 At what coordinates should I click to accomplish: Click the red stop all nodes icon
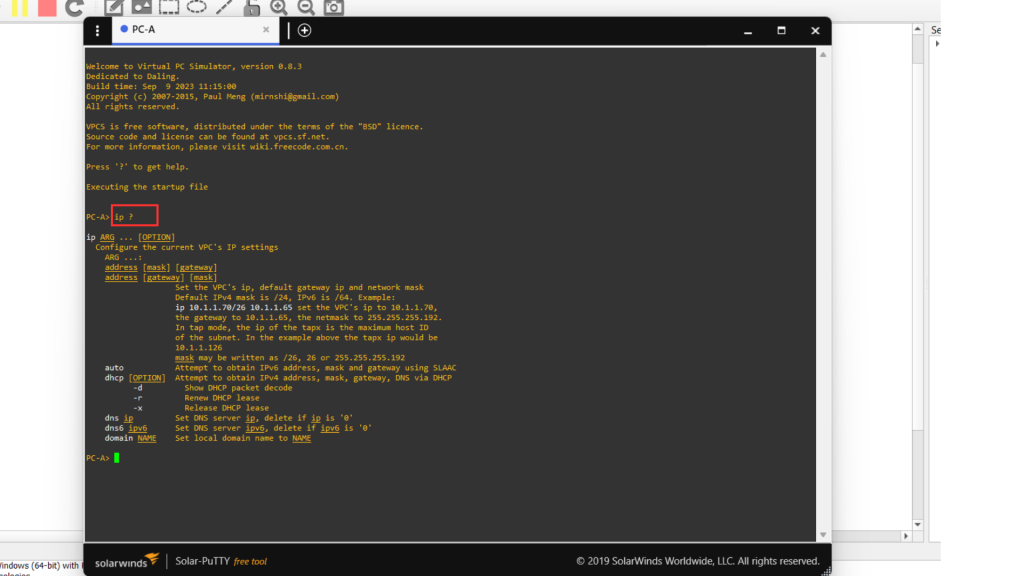[x=46, y=6]
